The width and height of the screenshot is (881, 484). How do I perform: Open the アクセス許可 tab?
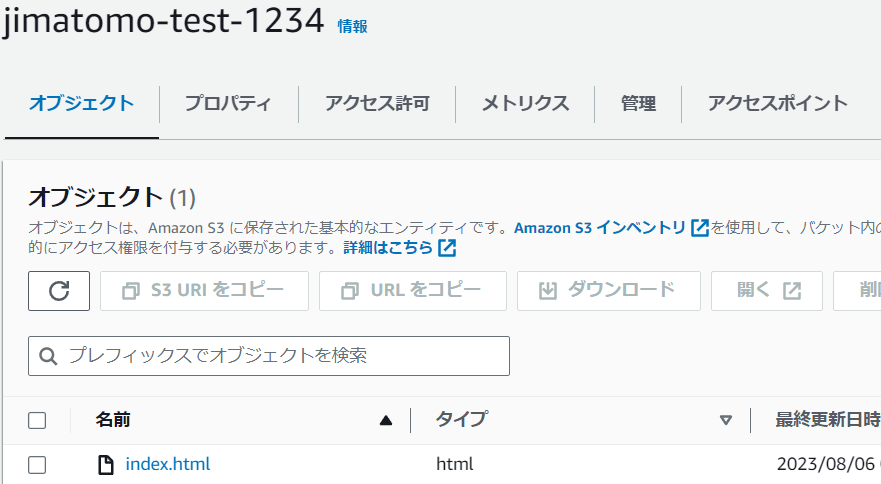coord(378,103)
